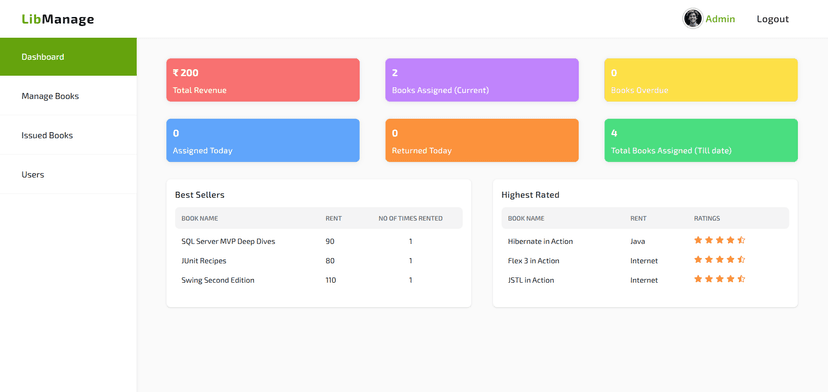Click the RATINGS column header
The image size is (828, 392).
(x=707, y=218)
